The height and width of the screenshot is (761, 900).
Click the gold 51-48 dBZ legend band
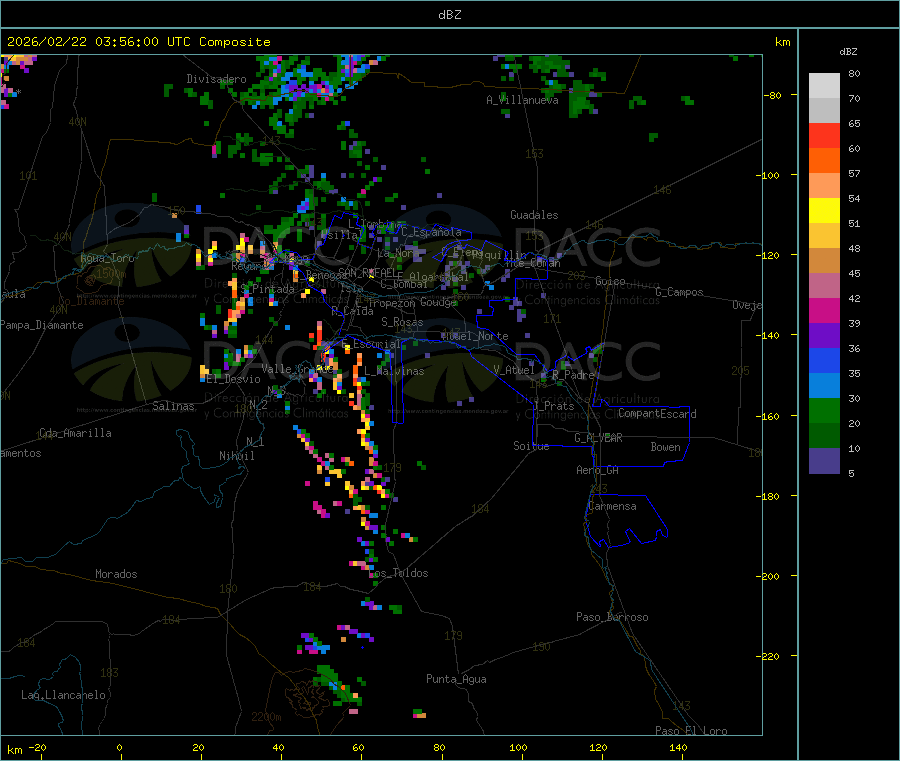pyautogui.click(x=824, y=236)
